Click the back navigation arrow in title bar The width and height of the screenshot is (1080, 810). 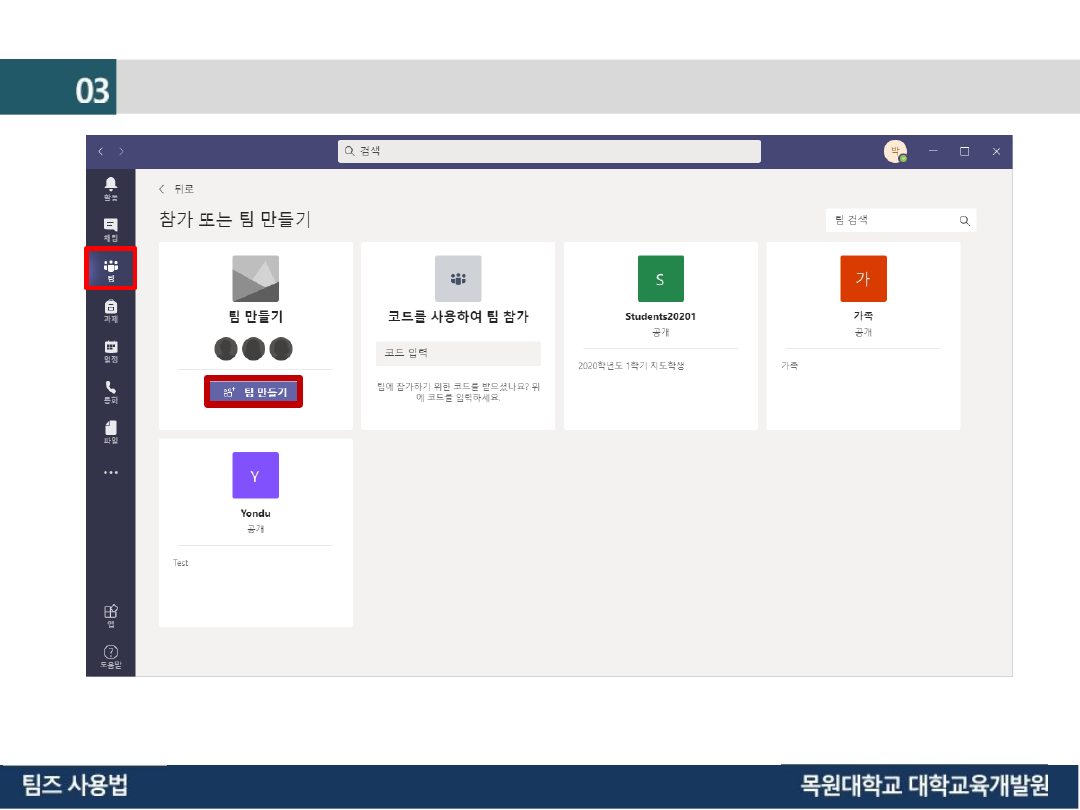tap(100, 151)
